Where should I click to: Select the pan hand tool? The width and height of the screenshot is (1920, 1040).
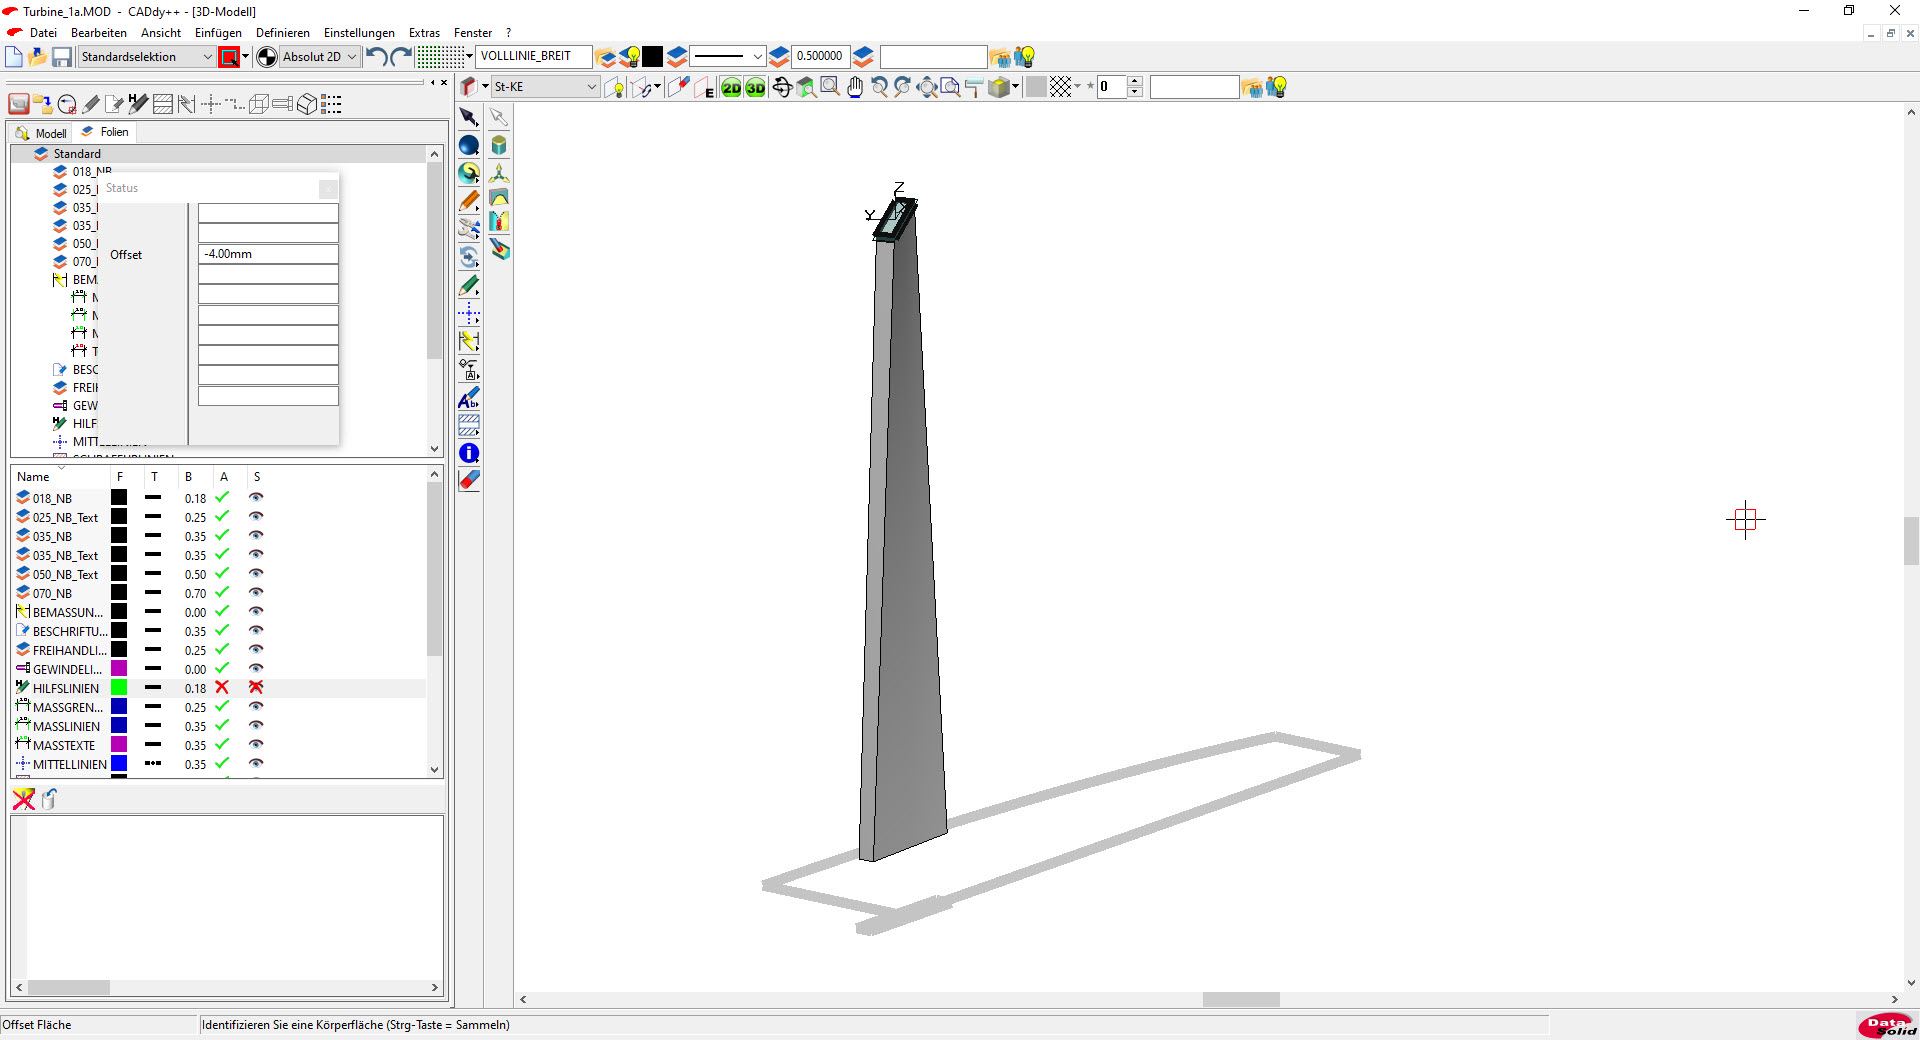tap(855, 88)
